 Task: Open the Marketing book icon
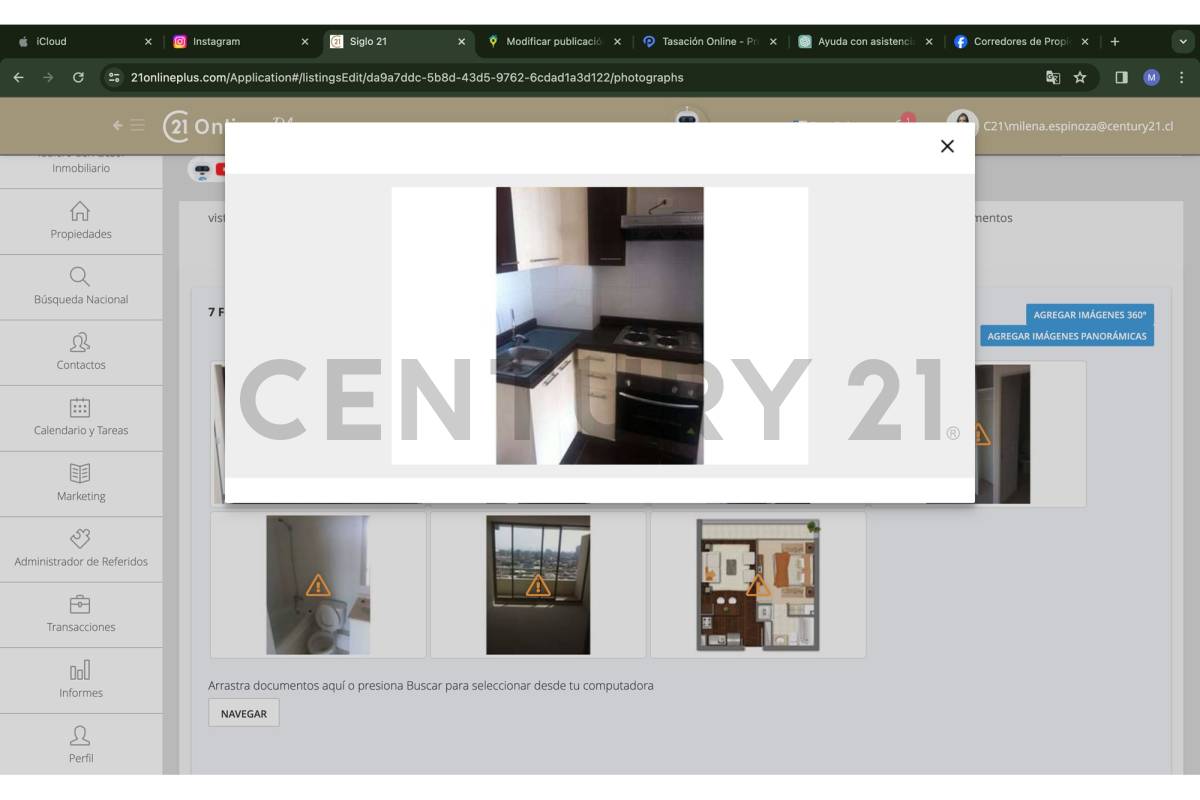click(x=80, y=473)
